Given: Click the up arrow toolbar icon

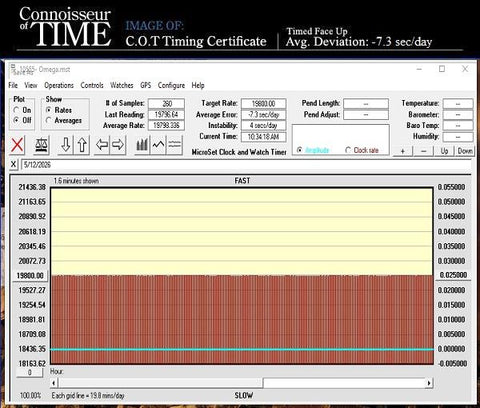Looking at the screenshot, I should pos(82,145).
